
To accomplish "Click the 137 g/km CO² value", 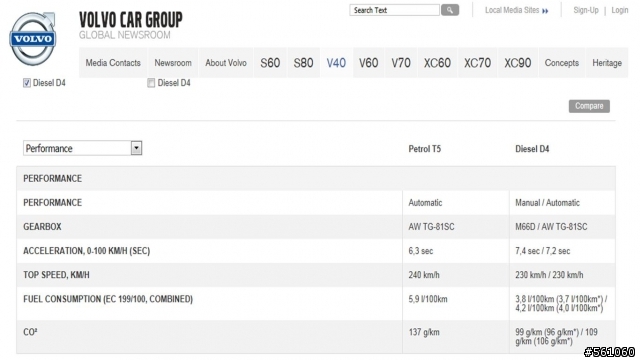I will [x=424, y=332].
